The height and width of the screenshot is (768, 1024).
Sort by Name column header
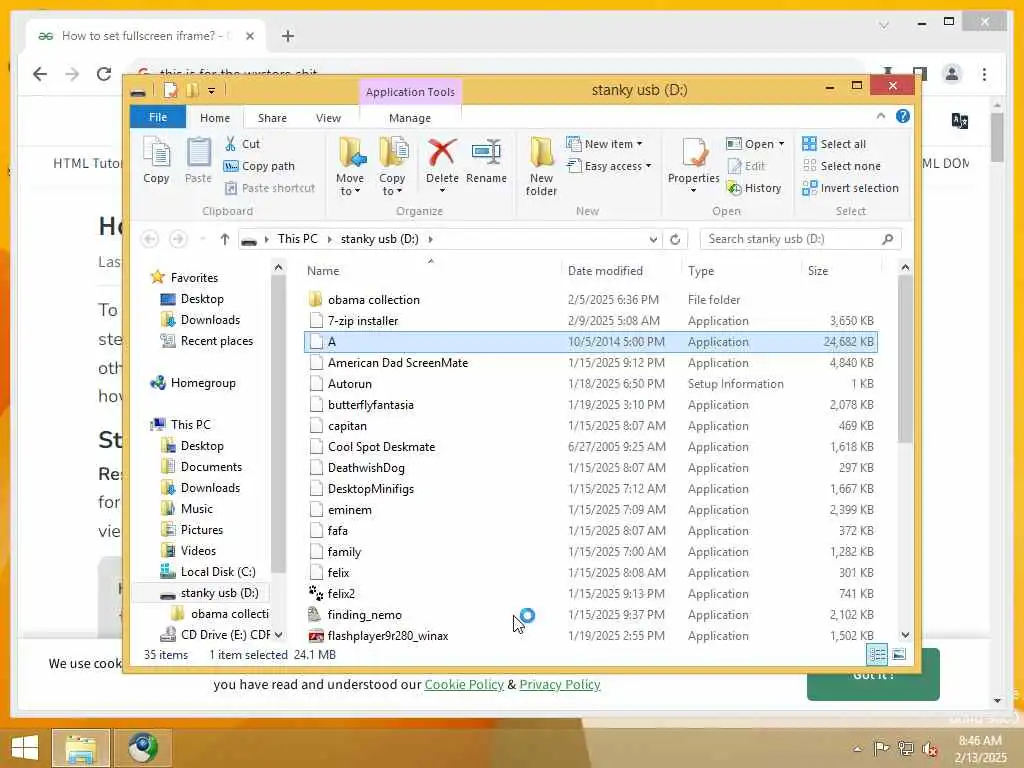[430, 270]
